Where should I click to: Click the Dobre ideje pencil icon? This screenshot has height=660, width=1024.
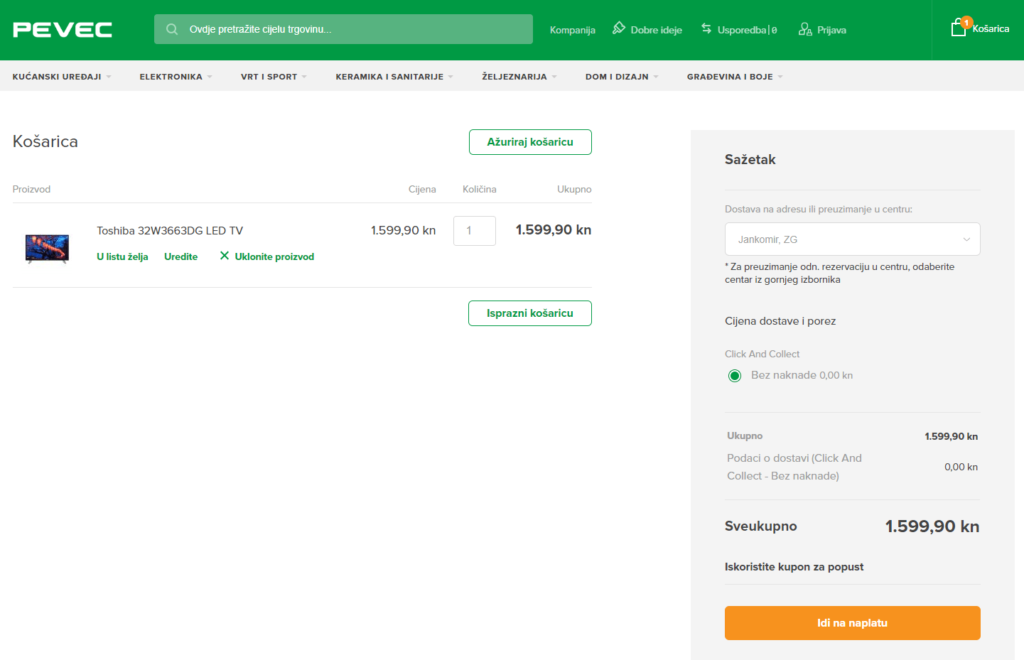pyautogui.click(x=618, y=29)
